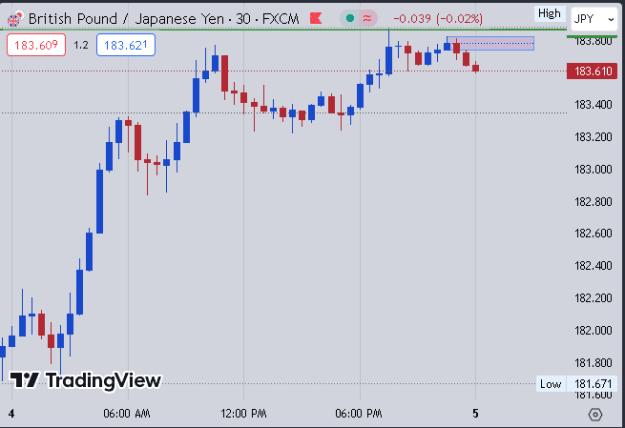This screenshot has height=428, width=625.
Task: Click the Low label on price scale
Action: point(551,384)
